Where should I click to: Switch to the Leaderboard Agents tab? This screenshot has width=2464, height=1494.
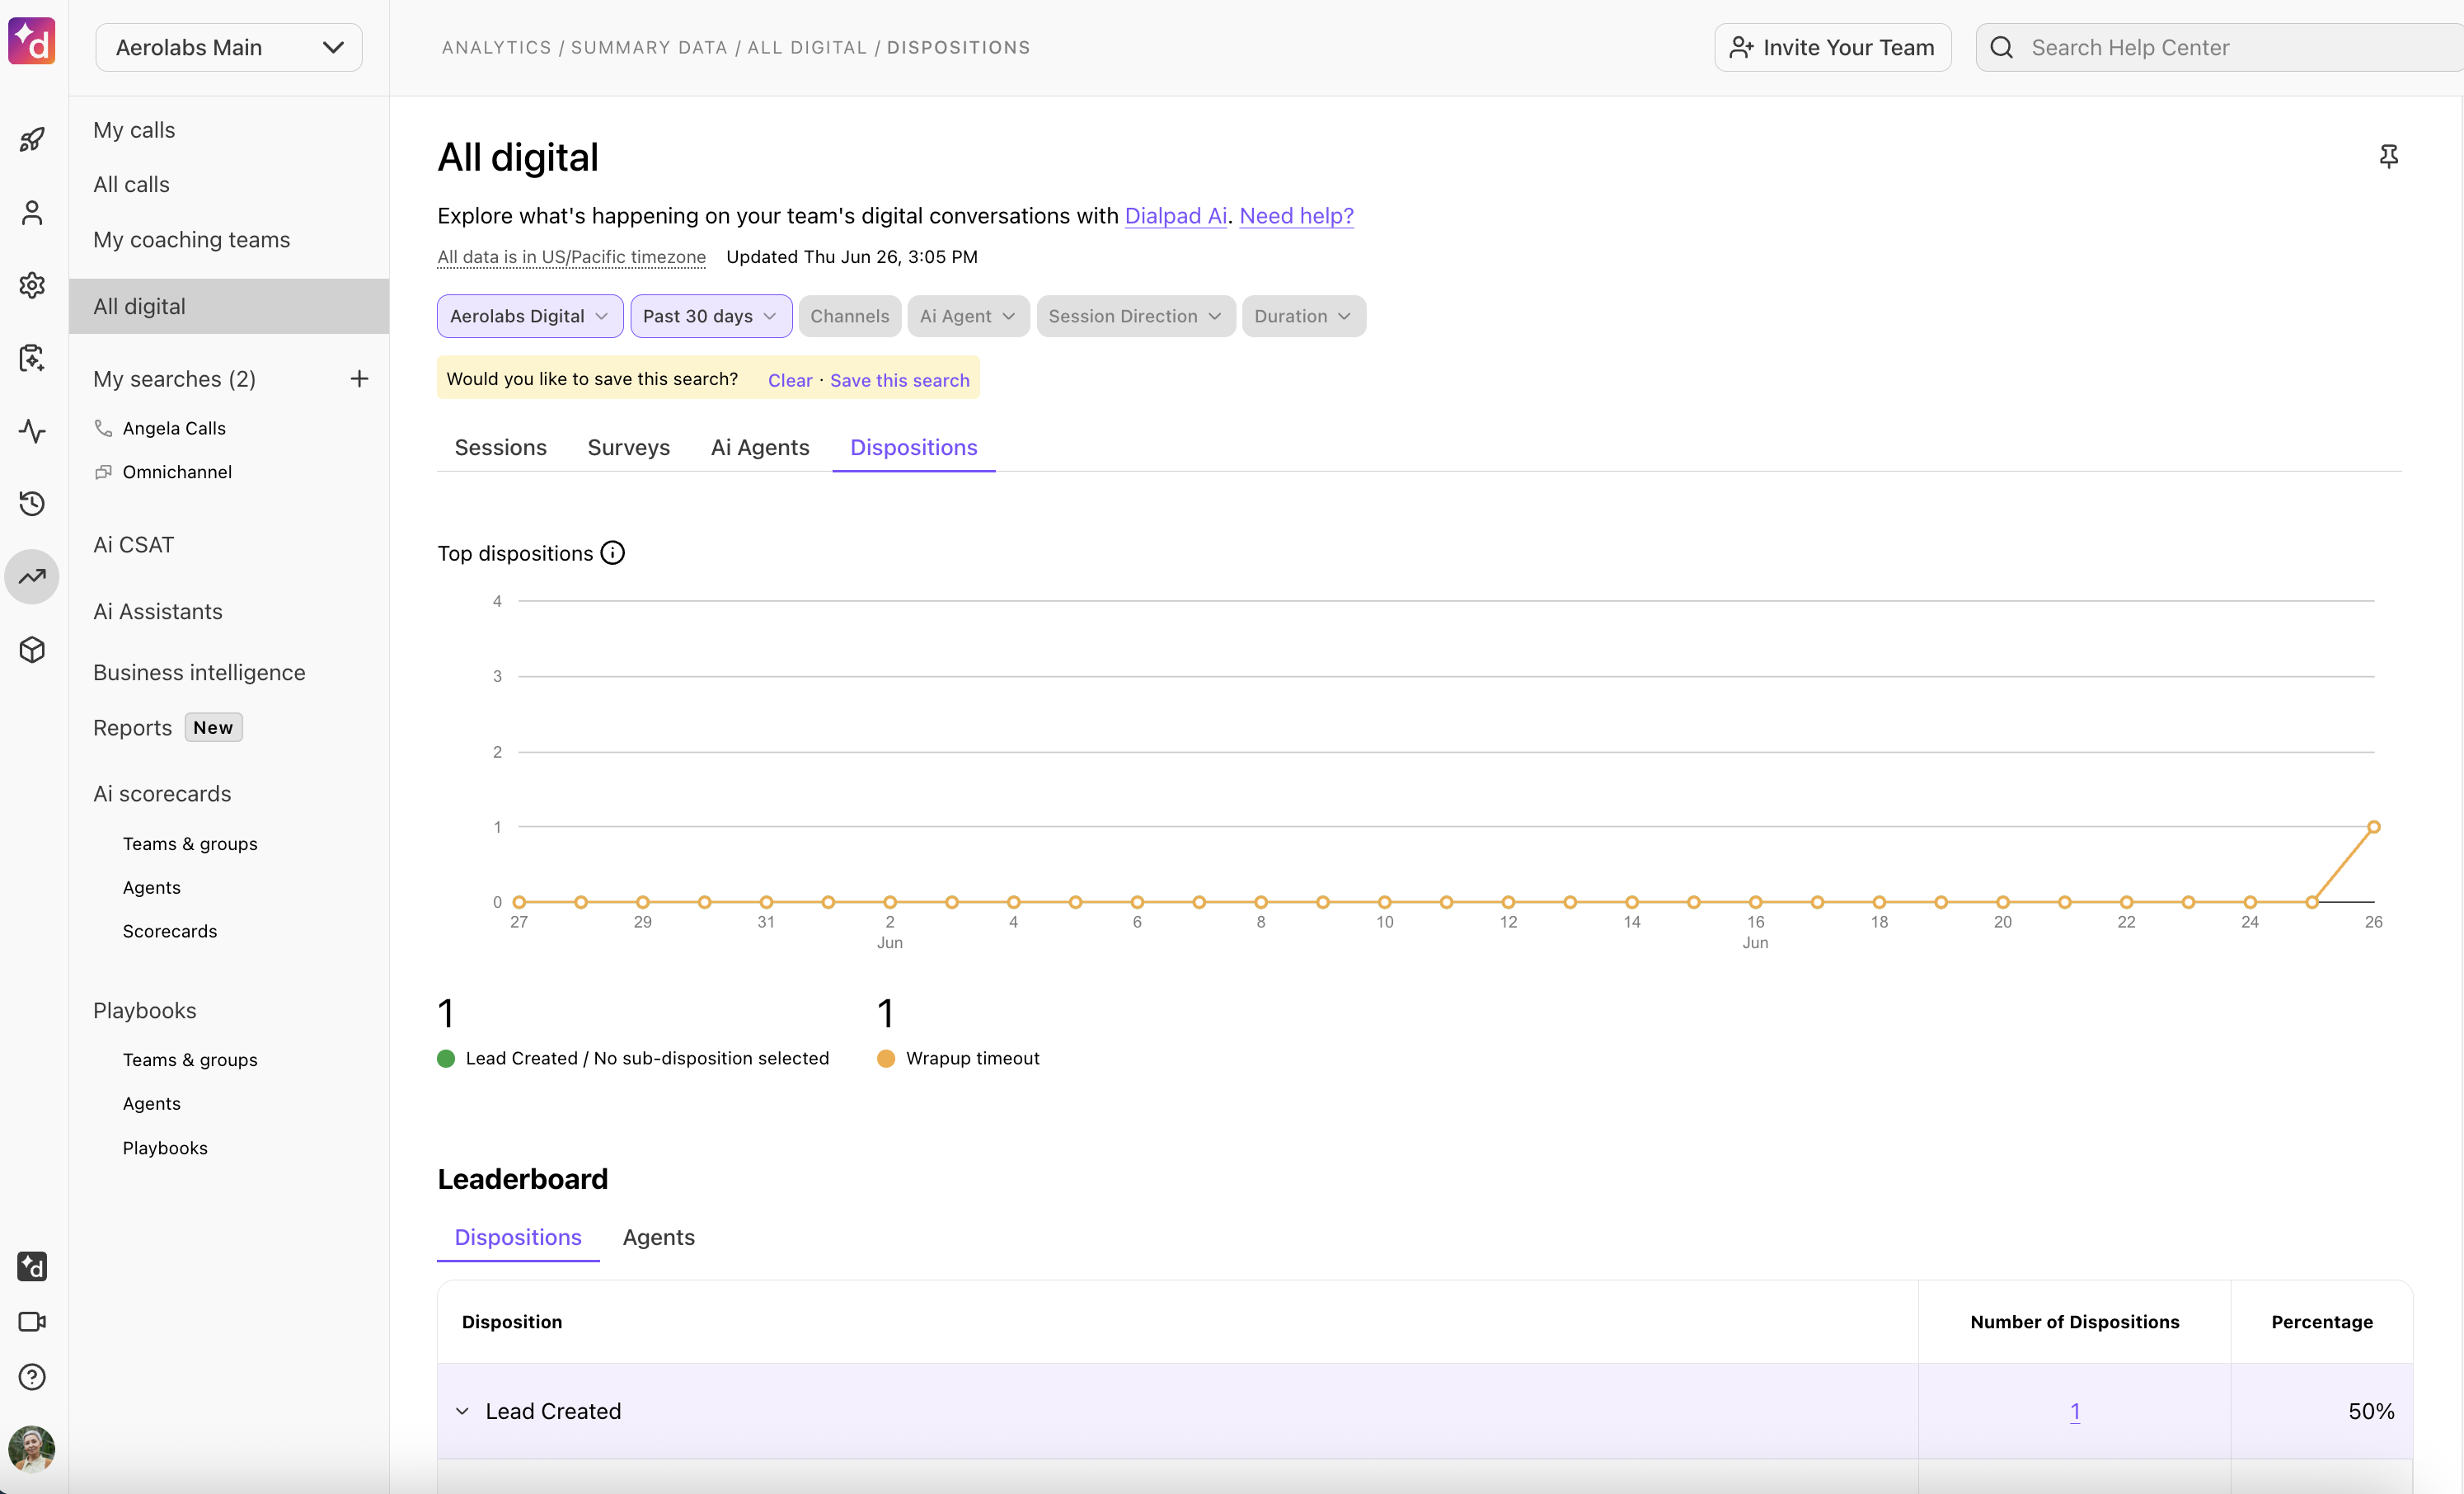[x=659, y=1237]
